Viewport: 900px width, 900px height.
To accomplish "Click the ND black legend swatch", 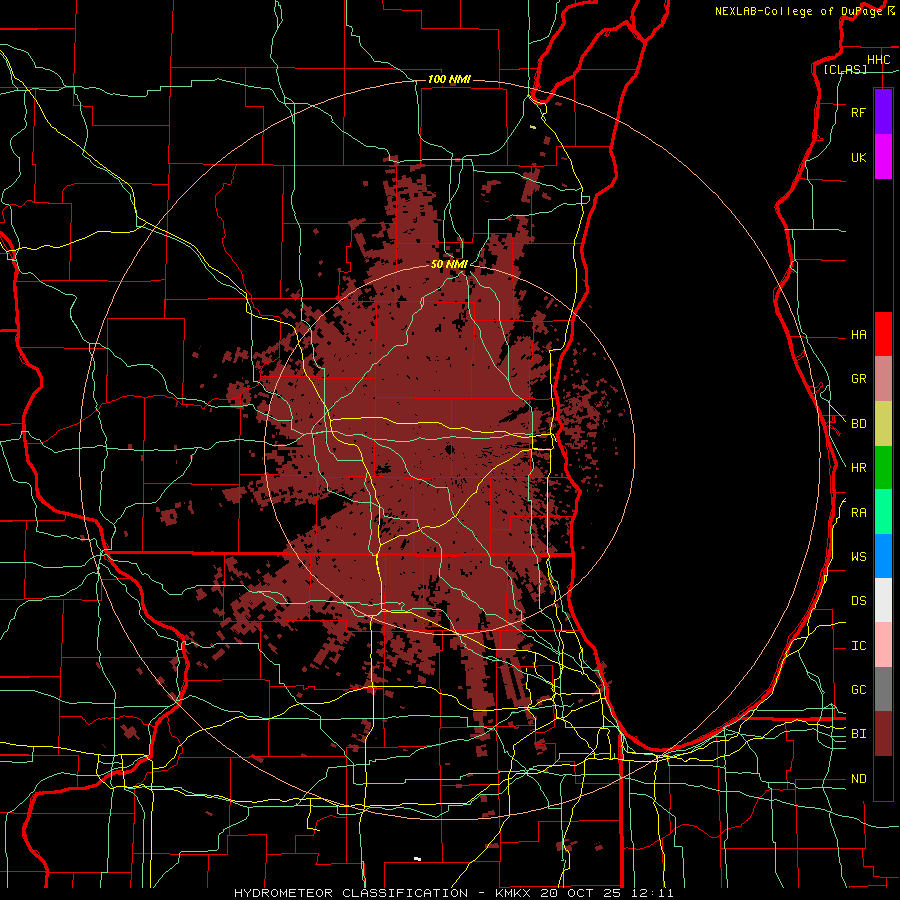I will click(x=883, y=778).
